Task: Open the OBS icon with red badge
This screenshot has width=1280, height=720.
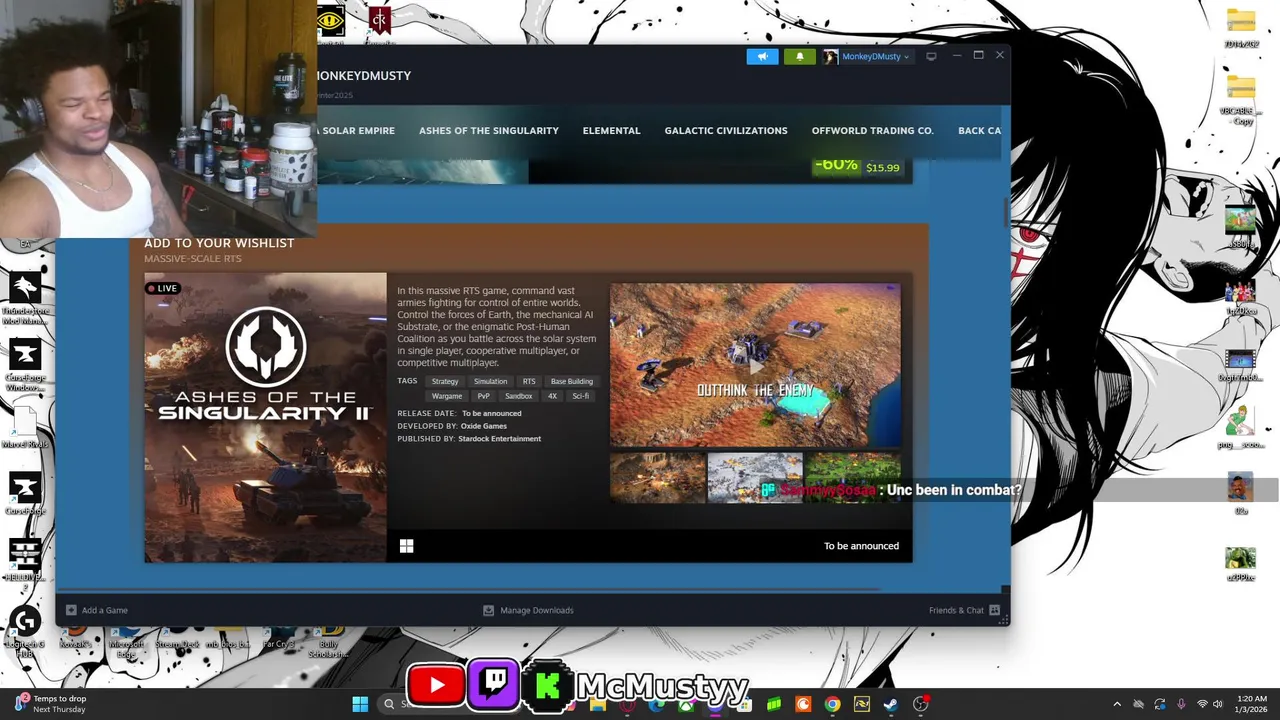Action: click(921, 704)
